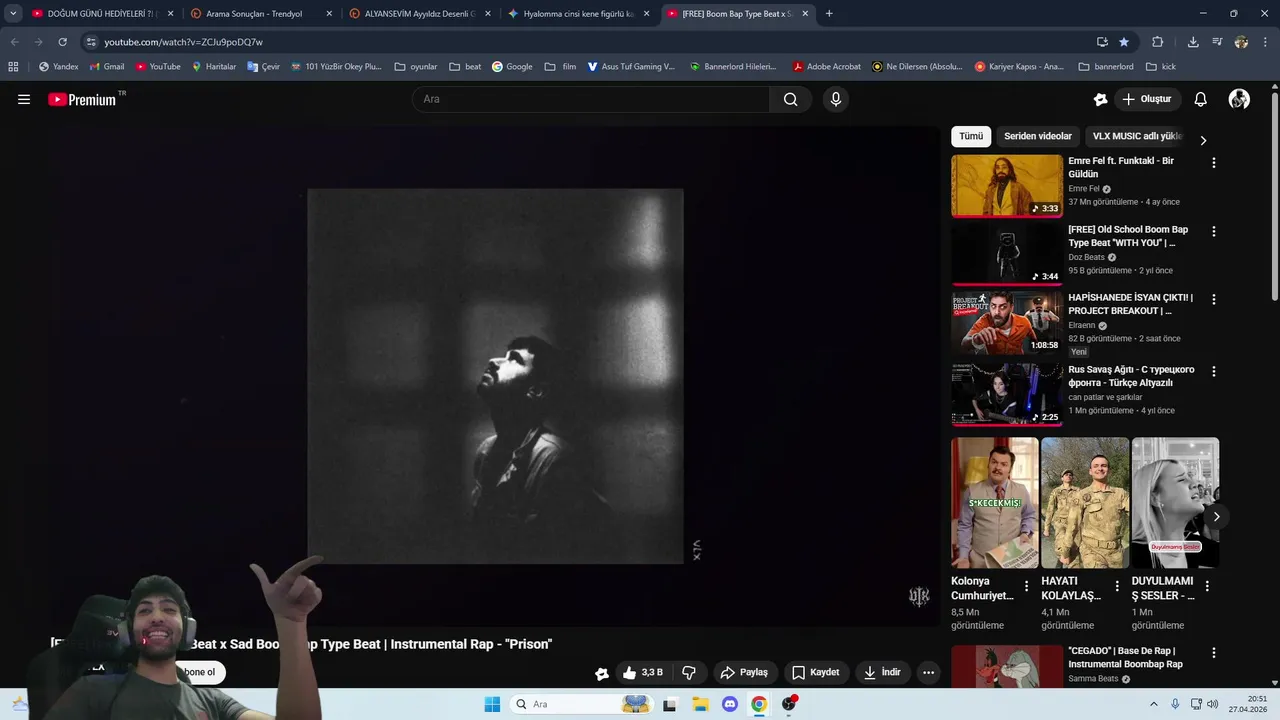This screenshot has width=1280, height=720.
Task: Open the Yandex bookmark
Action: point(58,67)
